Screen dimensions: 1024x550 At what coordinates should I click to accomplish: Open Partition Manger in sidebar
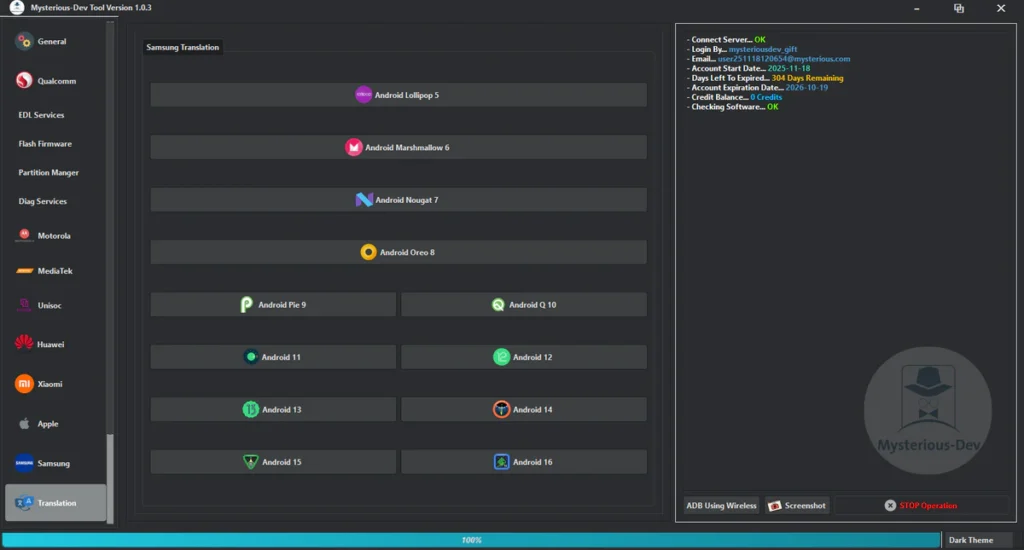pos(48,173)
